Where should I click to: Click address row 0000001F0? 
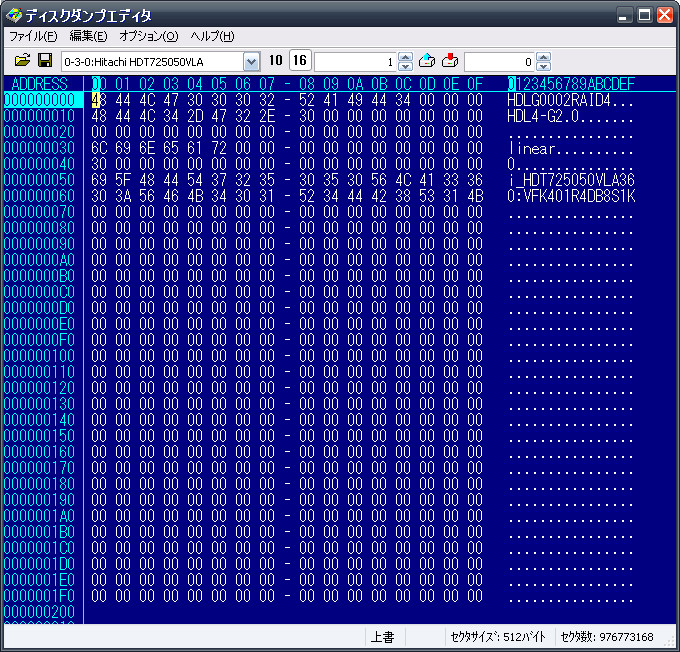tap(39, 596)
